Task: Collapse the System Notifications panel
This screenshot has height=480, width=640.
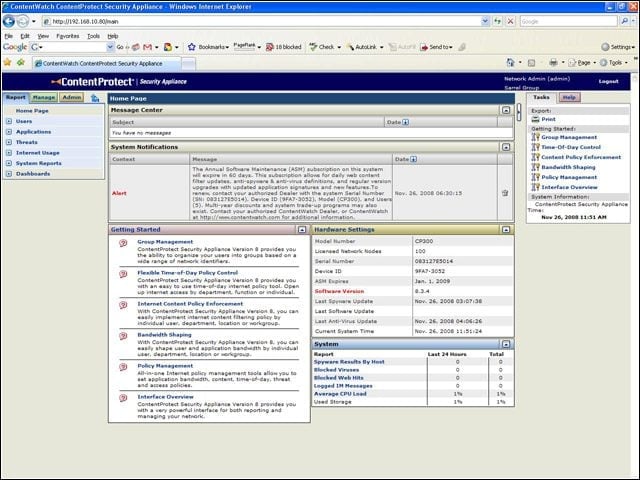Action: [x=506, y=147]
